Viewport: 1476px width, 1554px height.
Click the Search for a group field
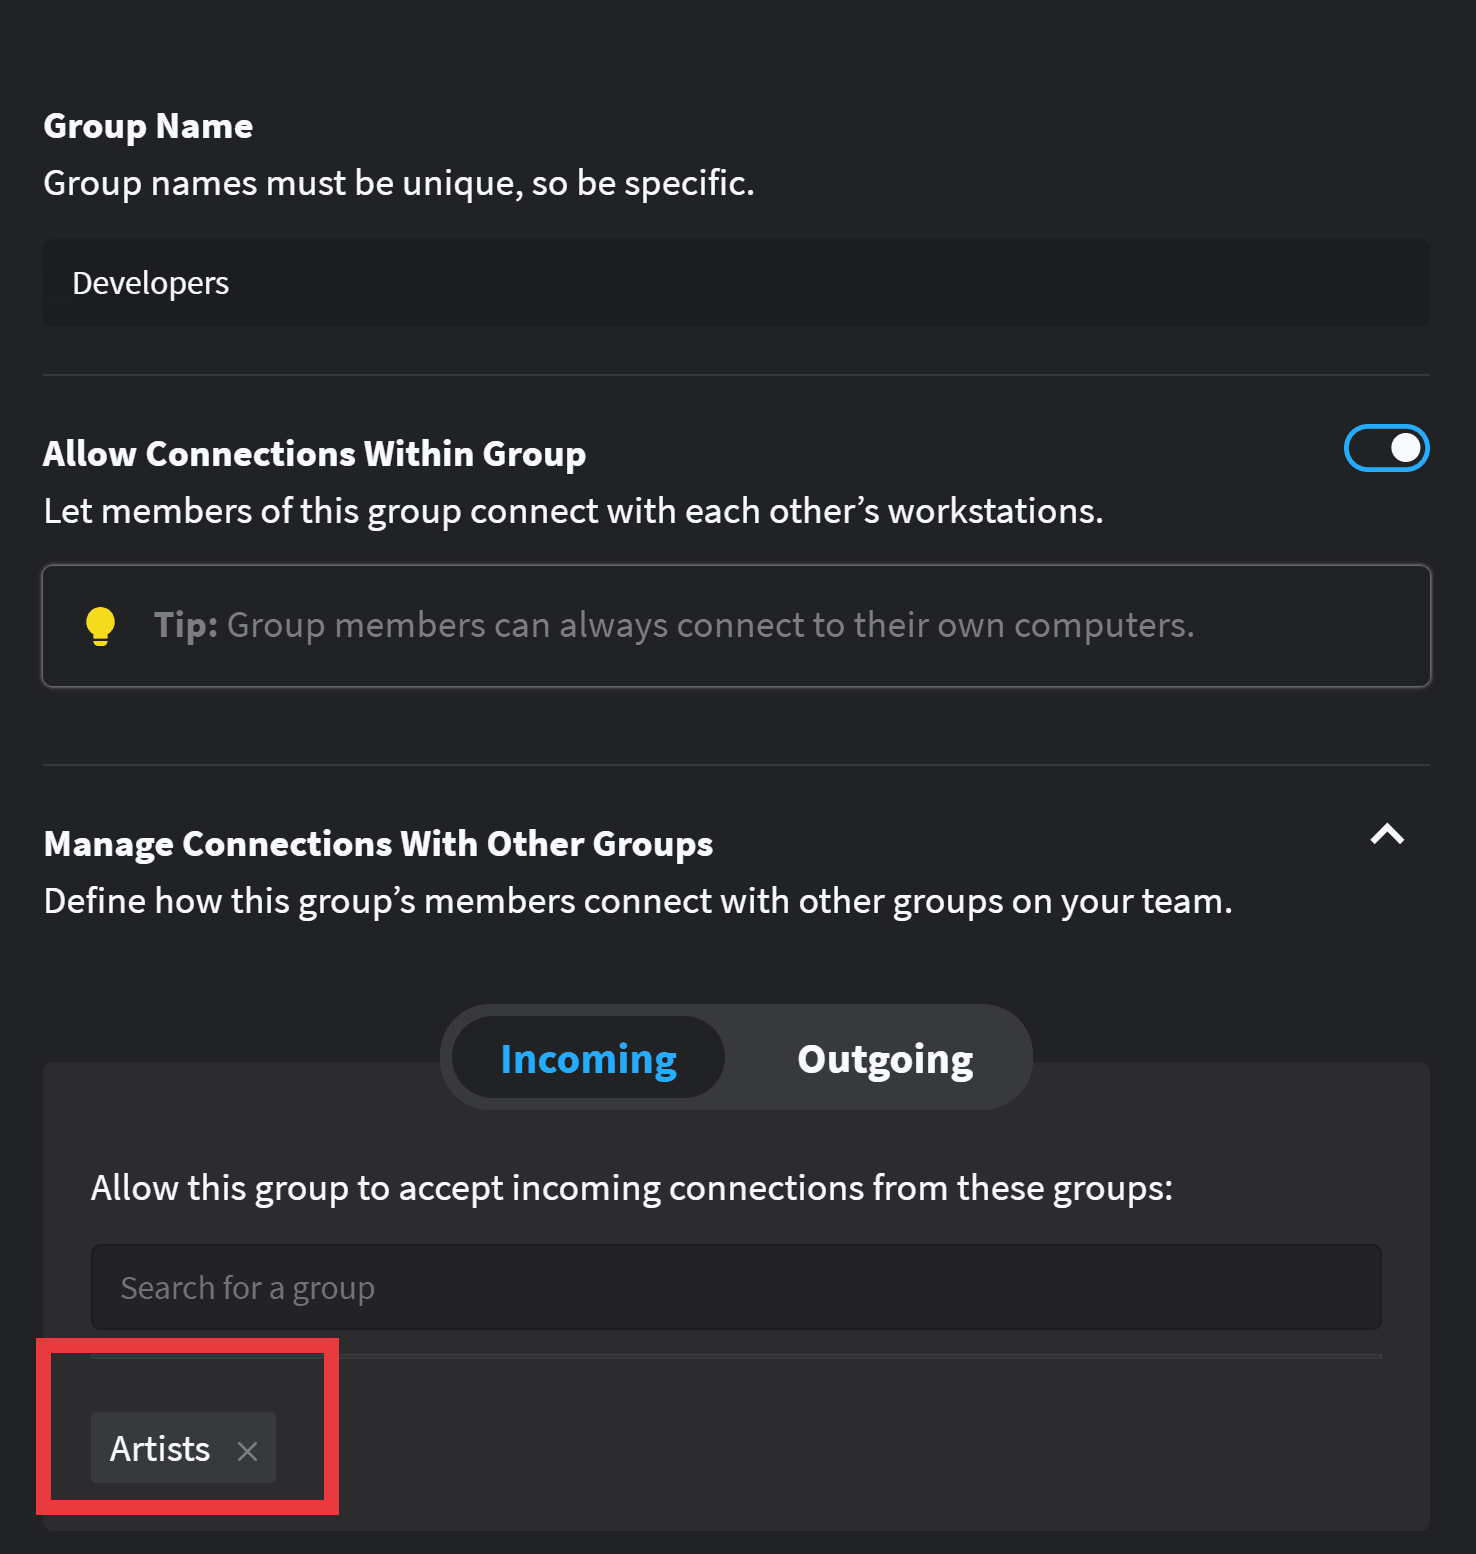pyautogui.click(x=735, y=1287)
